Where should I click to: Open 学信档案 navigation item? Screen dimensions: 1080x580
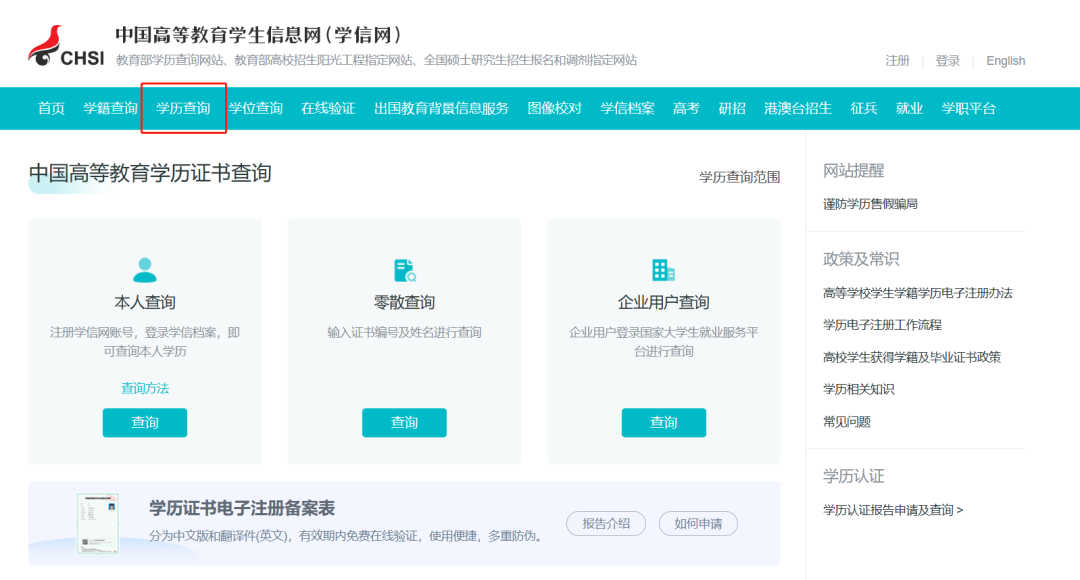point(627,108)
